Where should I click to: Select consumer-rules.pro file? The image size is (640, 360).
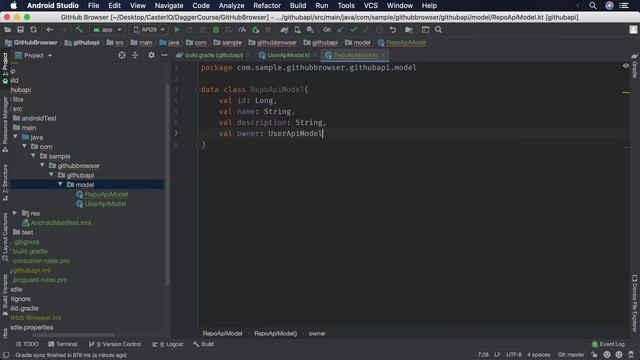pos(41,260)
